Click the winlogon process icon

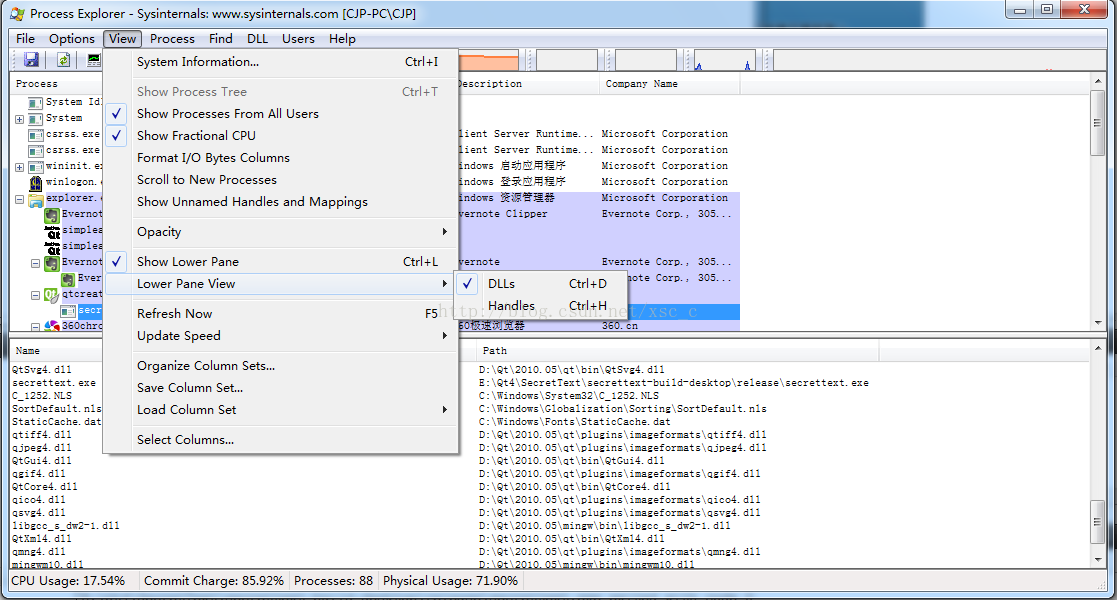[36, 182]
